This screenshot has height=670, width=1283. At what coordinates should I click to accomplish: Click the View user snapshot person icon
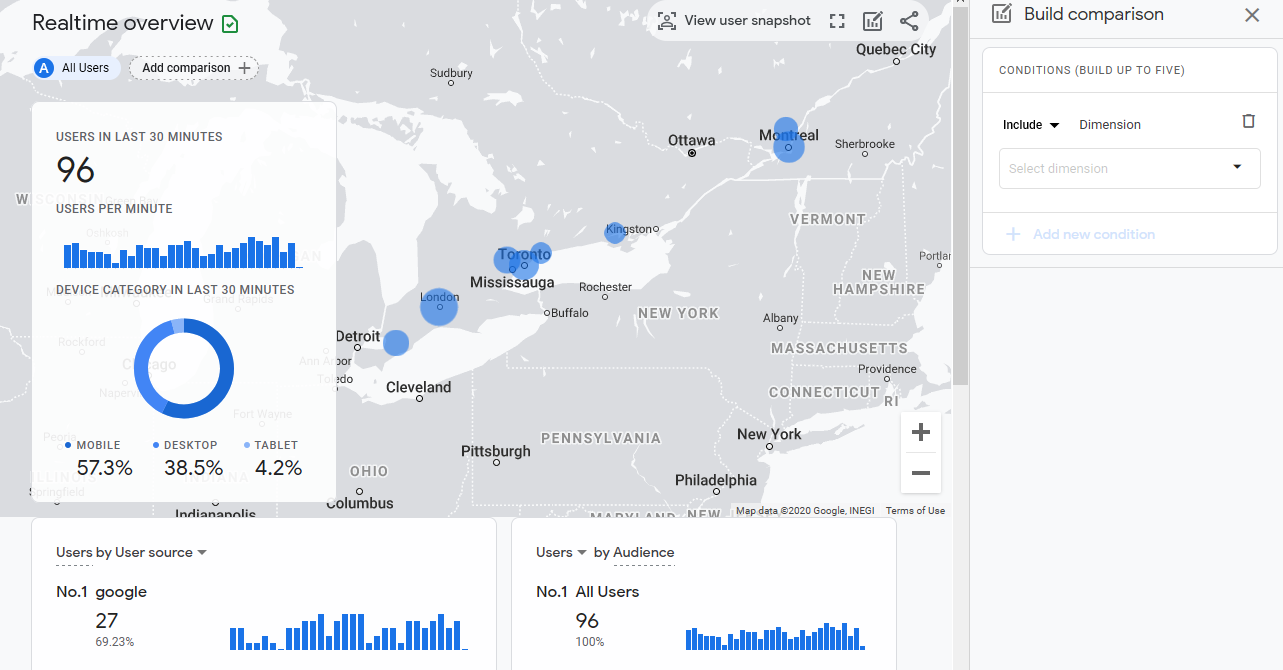coord(666,21)
